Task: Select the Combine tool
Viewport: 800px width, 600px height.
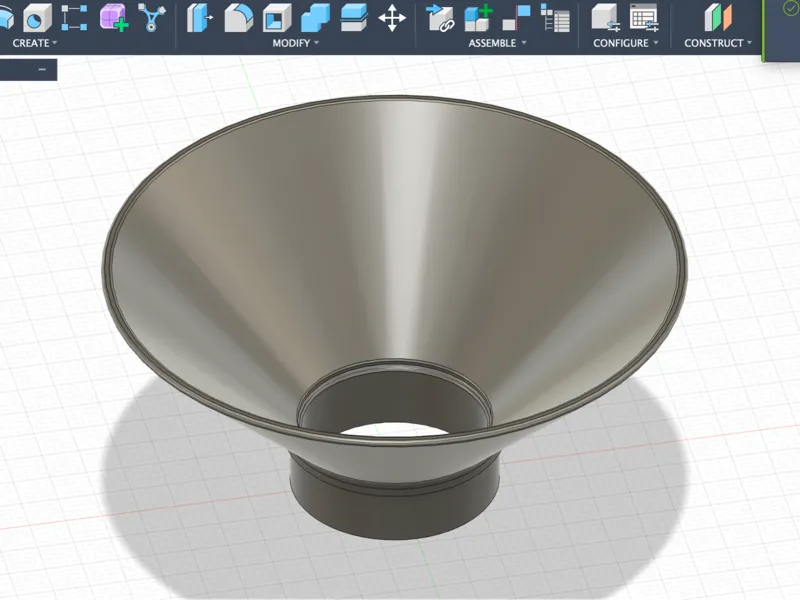Action: pos(315,17)
